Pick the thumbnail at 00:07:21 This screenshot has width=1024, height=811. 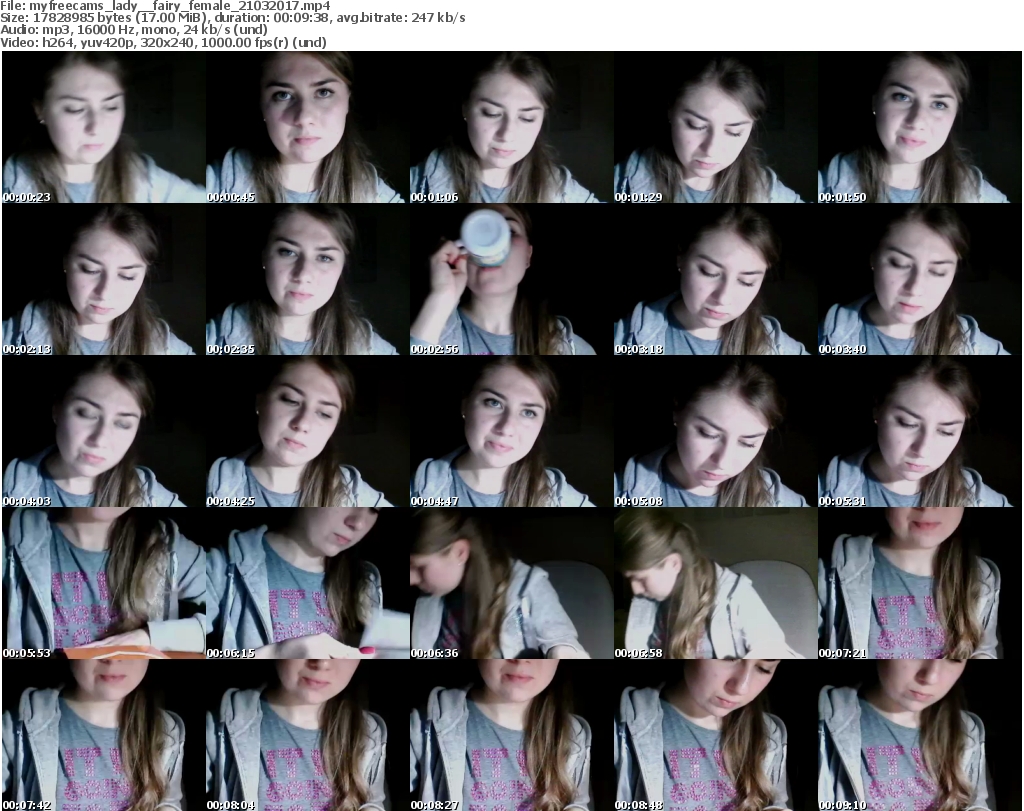point(920,583)
